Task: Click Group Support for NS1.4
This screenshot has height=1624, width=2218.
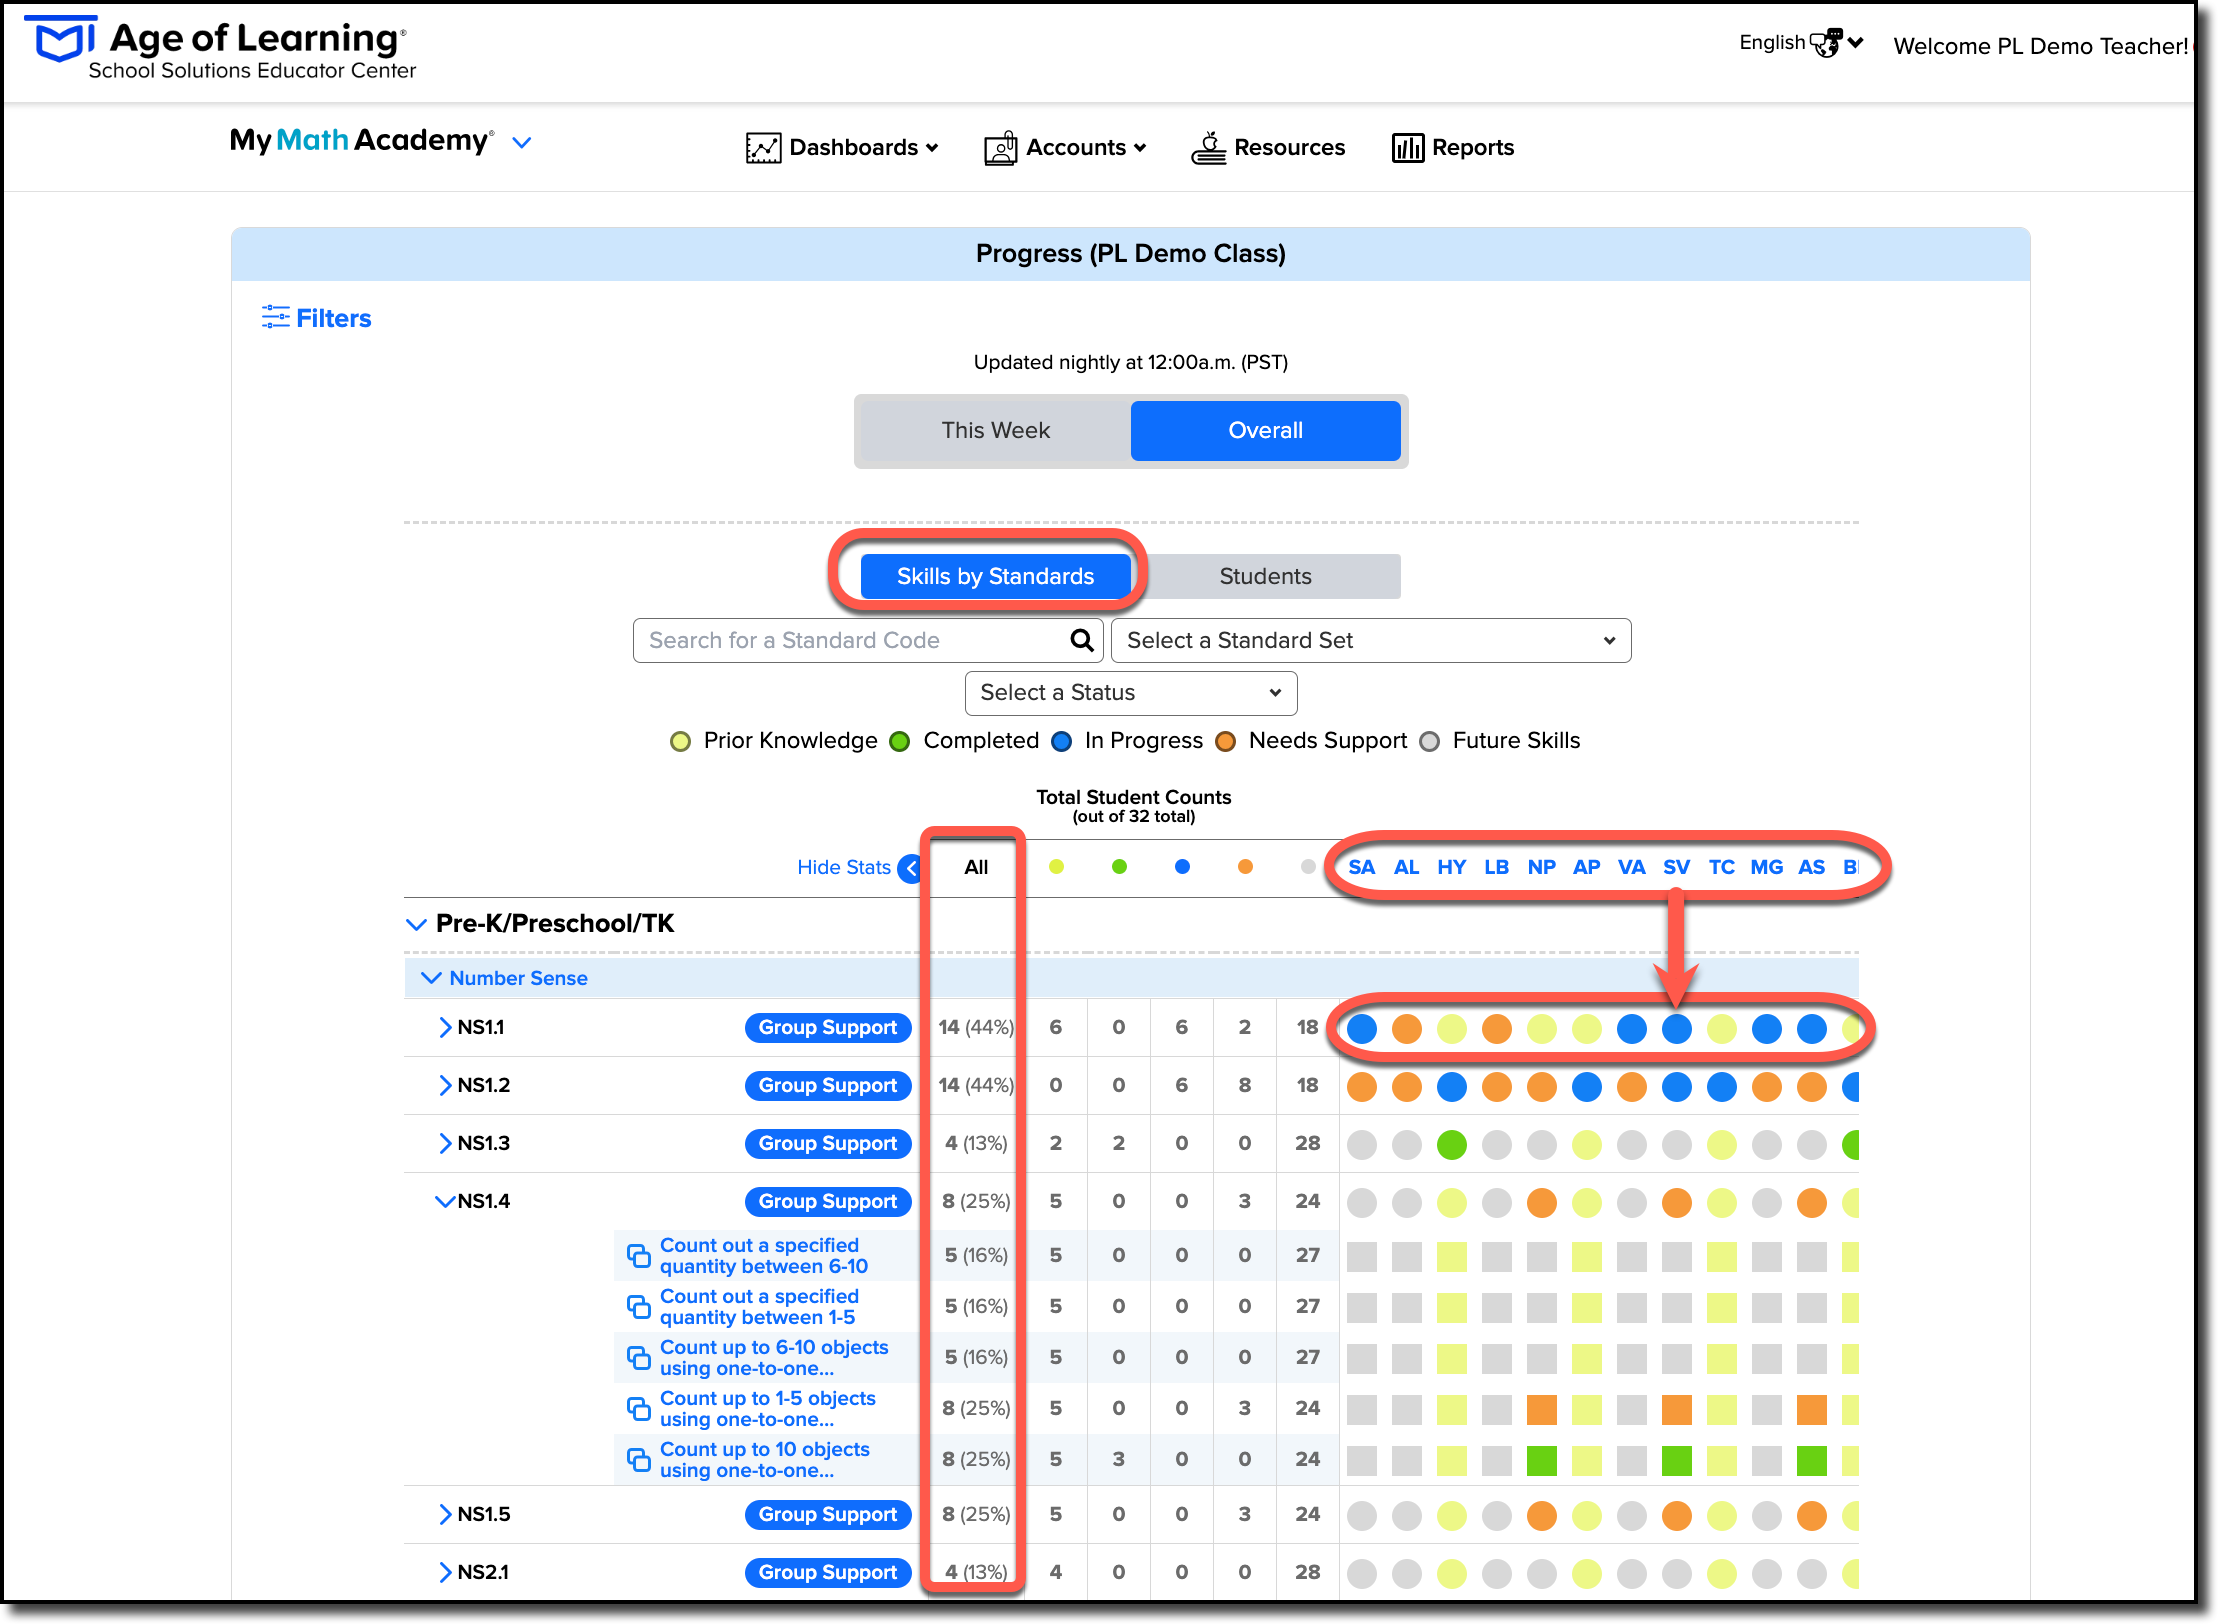Action: [x=828, y=1202]
